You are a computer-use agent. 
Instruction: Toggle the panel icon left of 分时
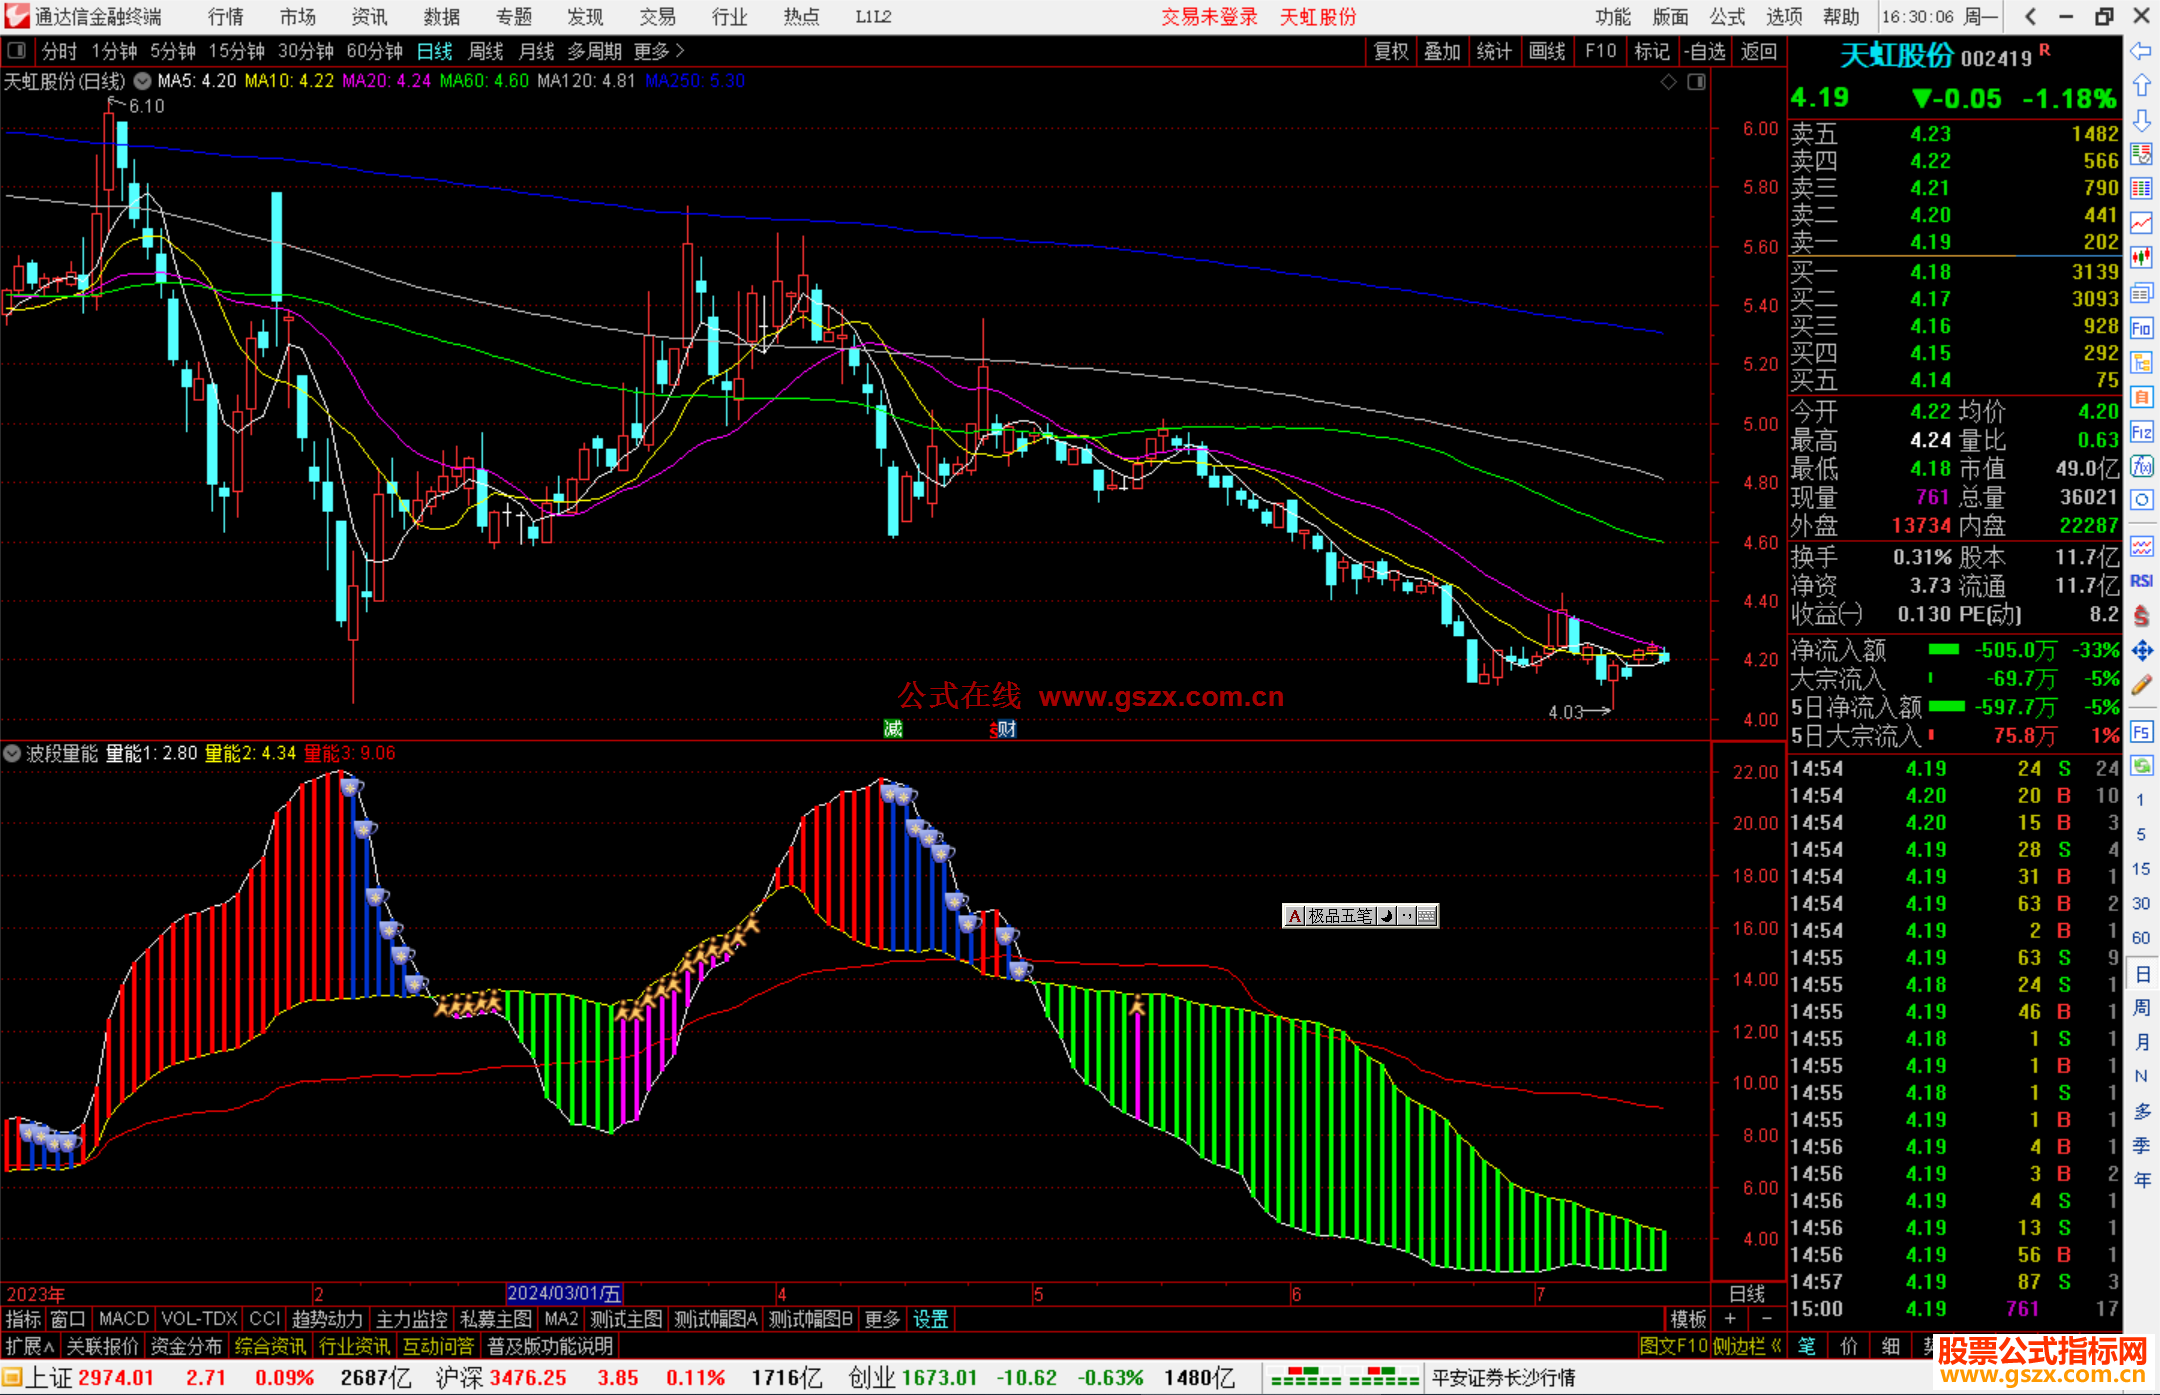click(x=17, y=51)
